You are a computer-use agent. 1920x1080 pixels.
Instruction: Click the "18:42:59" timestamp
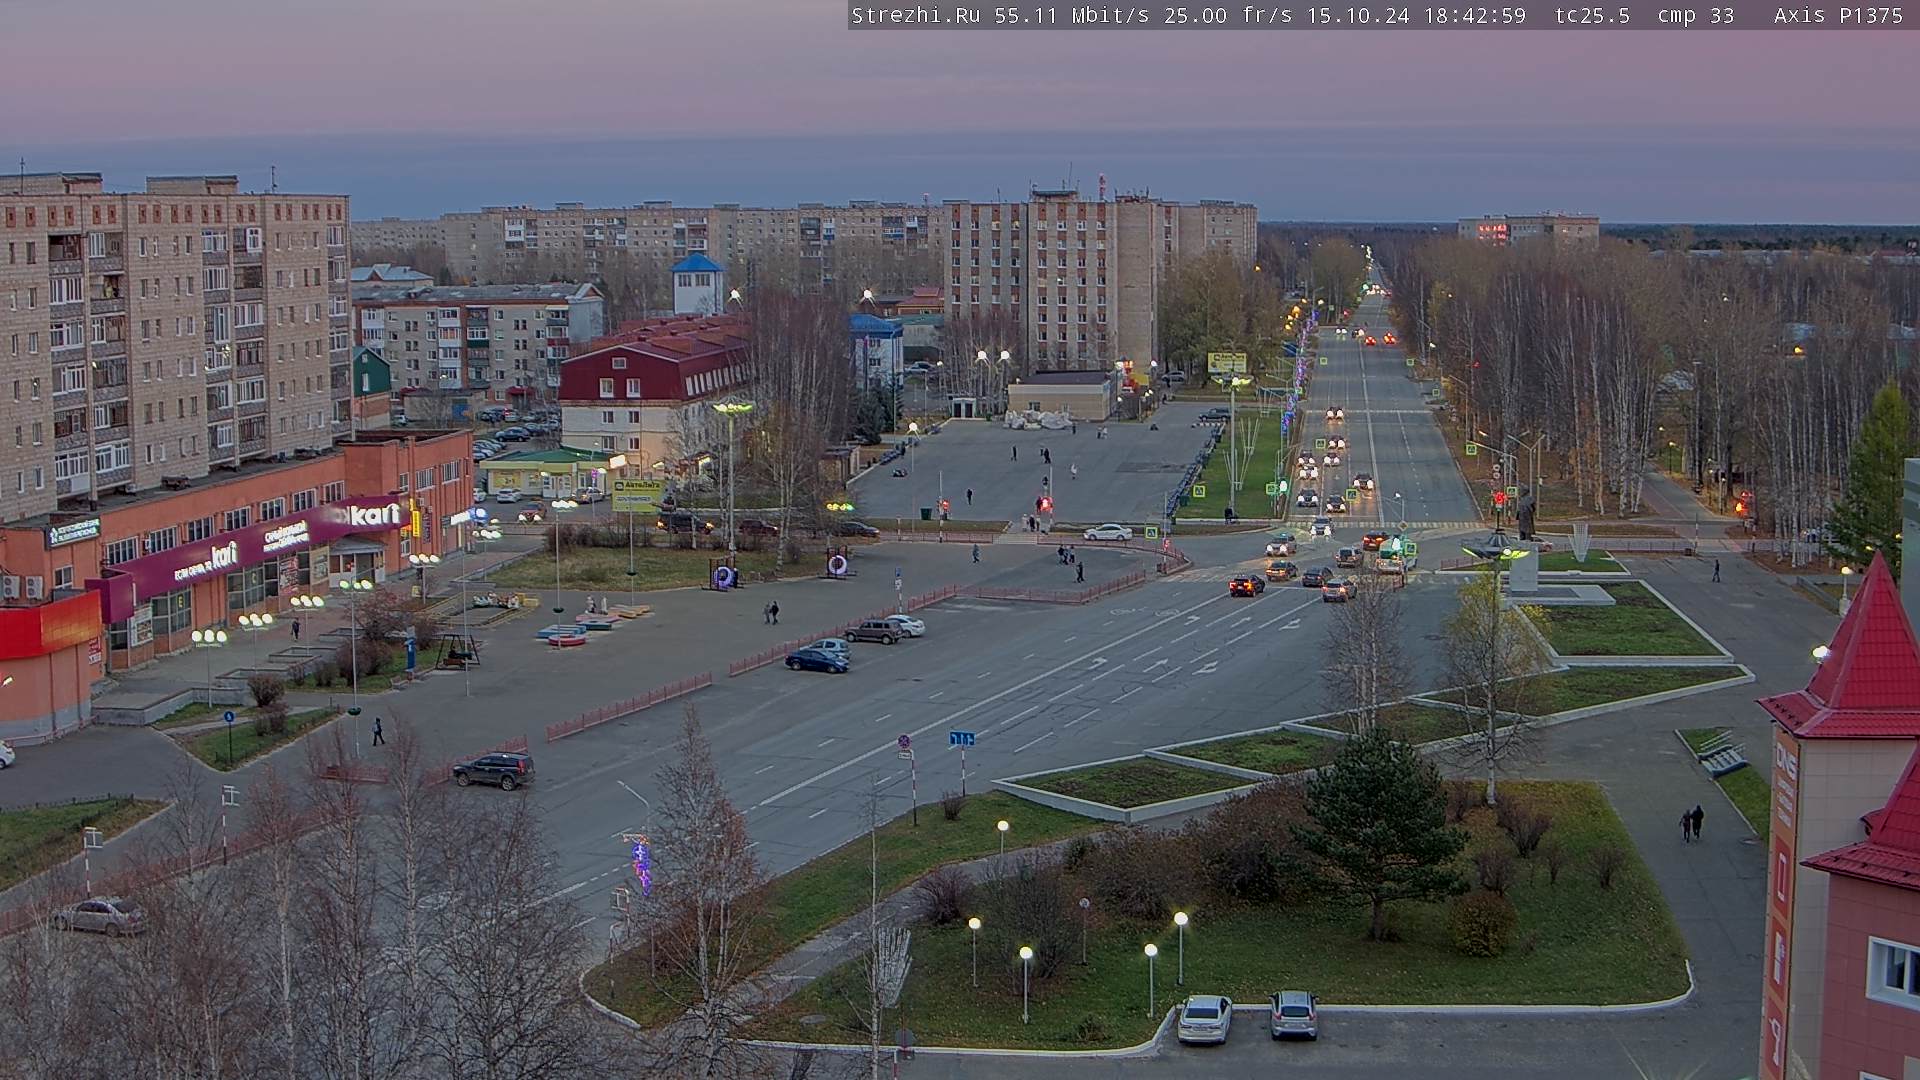pos(1477,15)
